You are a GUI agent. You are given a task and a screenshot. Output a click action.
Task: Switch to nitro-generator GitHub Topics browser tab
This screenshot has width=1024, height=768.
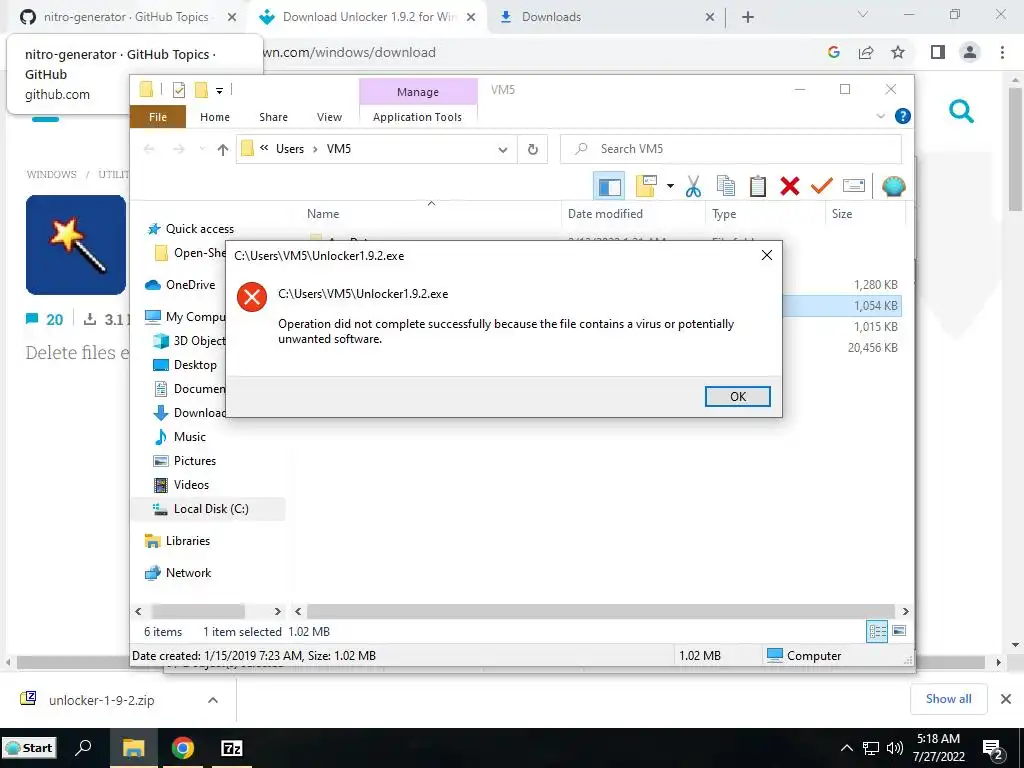tap(125, 17)
